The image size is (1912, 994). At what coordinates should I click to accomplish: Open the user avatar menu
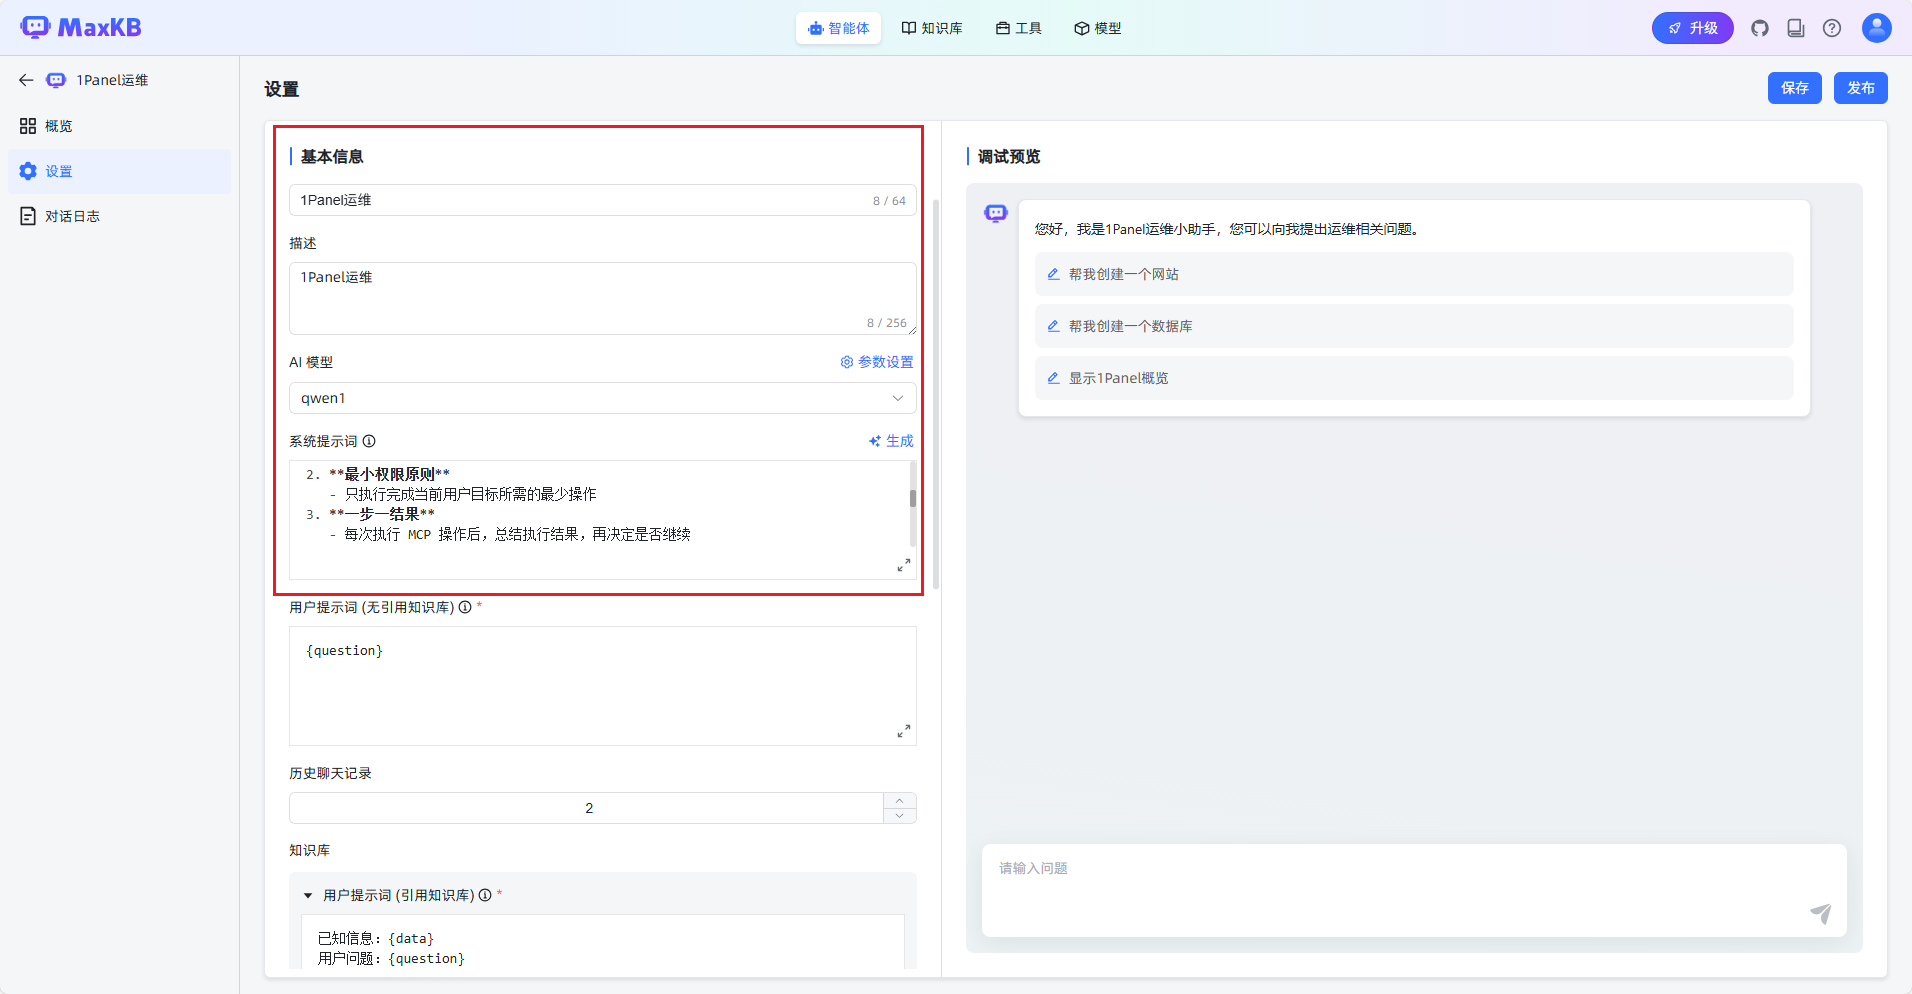pos(1876,28)
